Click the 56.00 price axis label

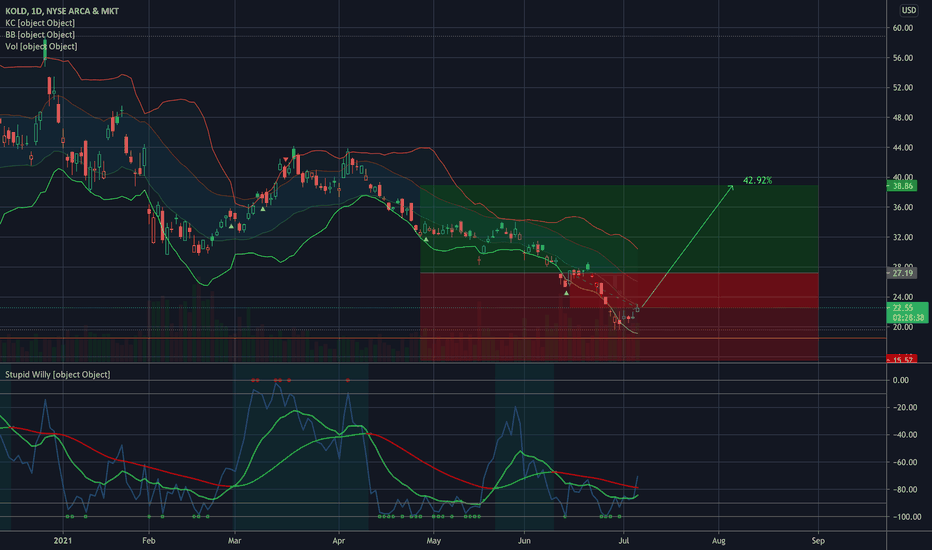[x=902, y=58]
